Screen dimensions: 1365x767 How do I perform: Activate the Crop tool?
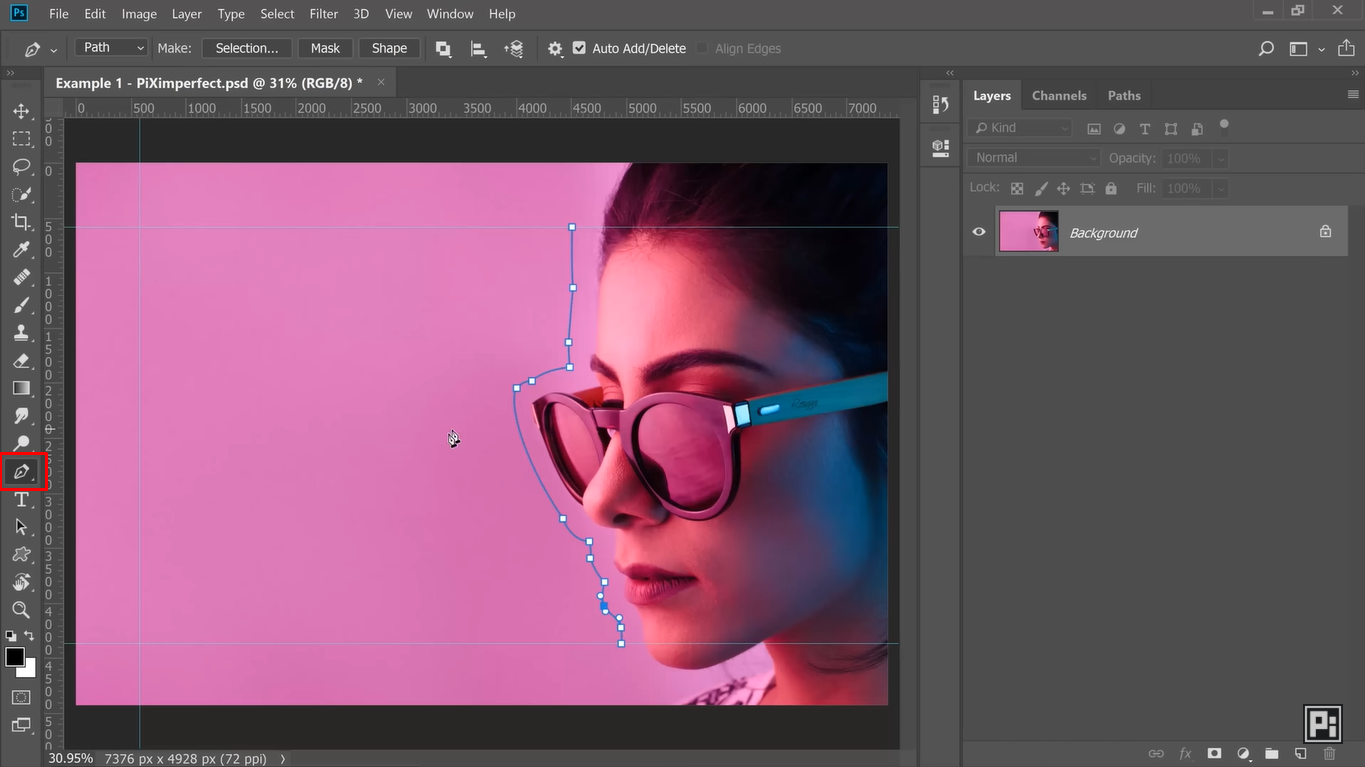coord(22,222)
